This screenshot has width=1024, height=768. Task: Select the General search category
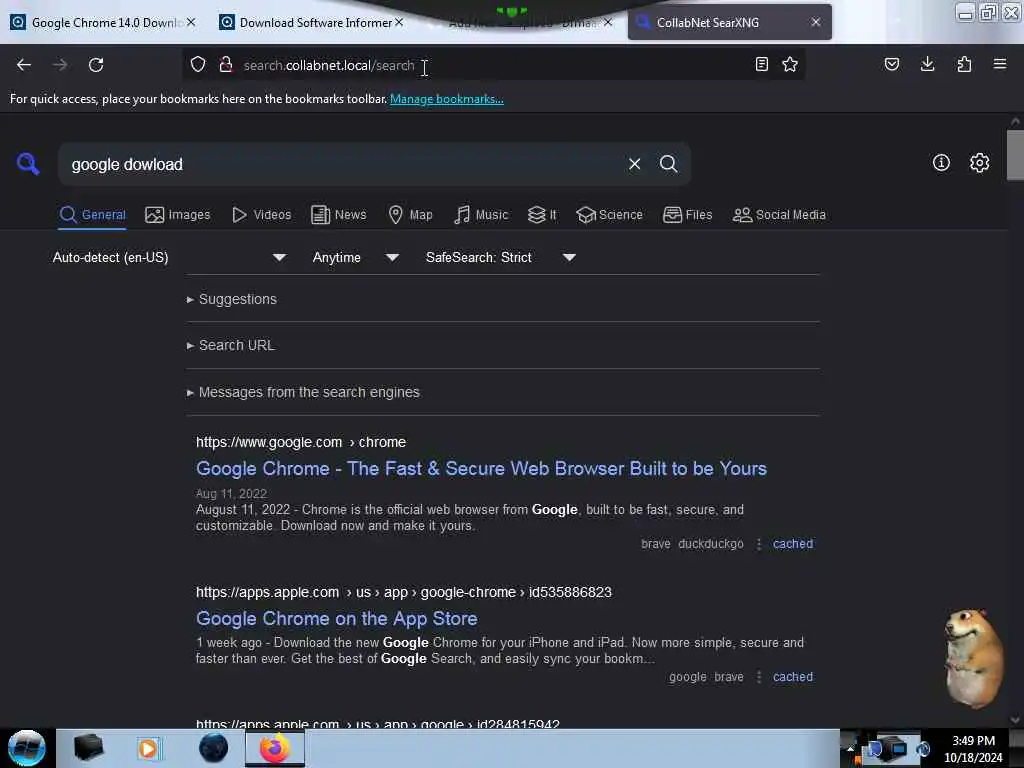93,215
